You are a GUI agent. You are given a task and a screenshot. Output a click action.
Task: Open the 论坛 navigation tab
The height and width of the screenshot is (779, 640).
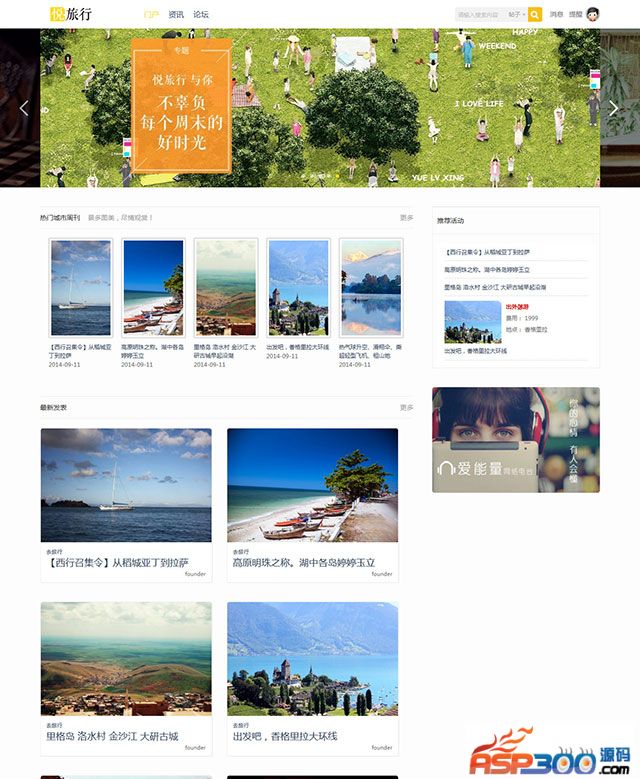coord(201,14)
